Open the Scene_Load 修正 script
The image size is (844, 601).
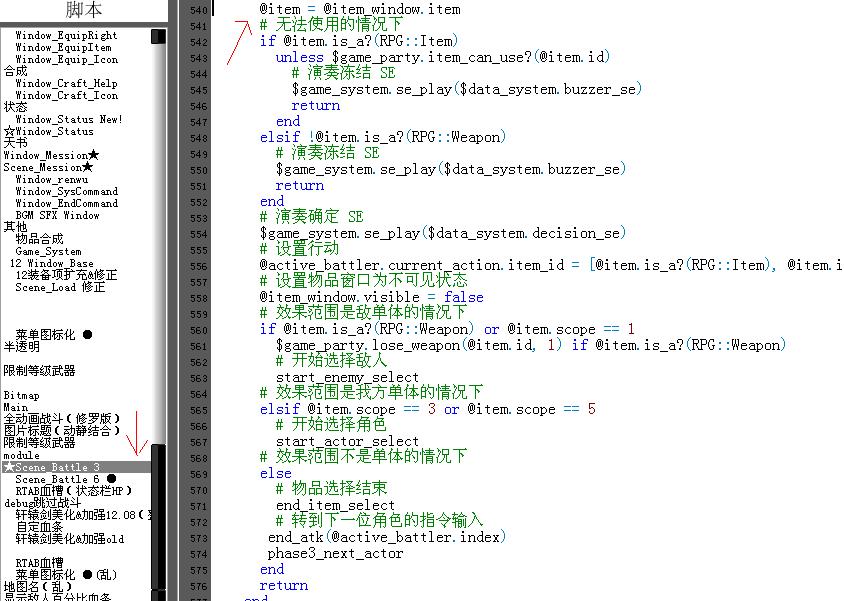[x=60, y=287]
